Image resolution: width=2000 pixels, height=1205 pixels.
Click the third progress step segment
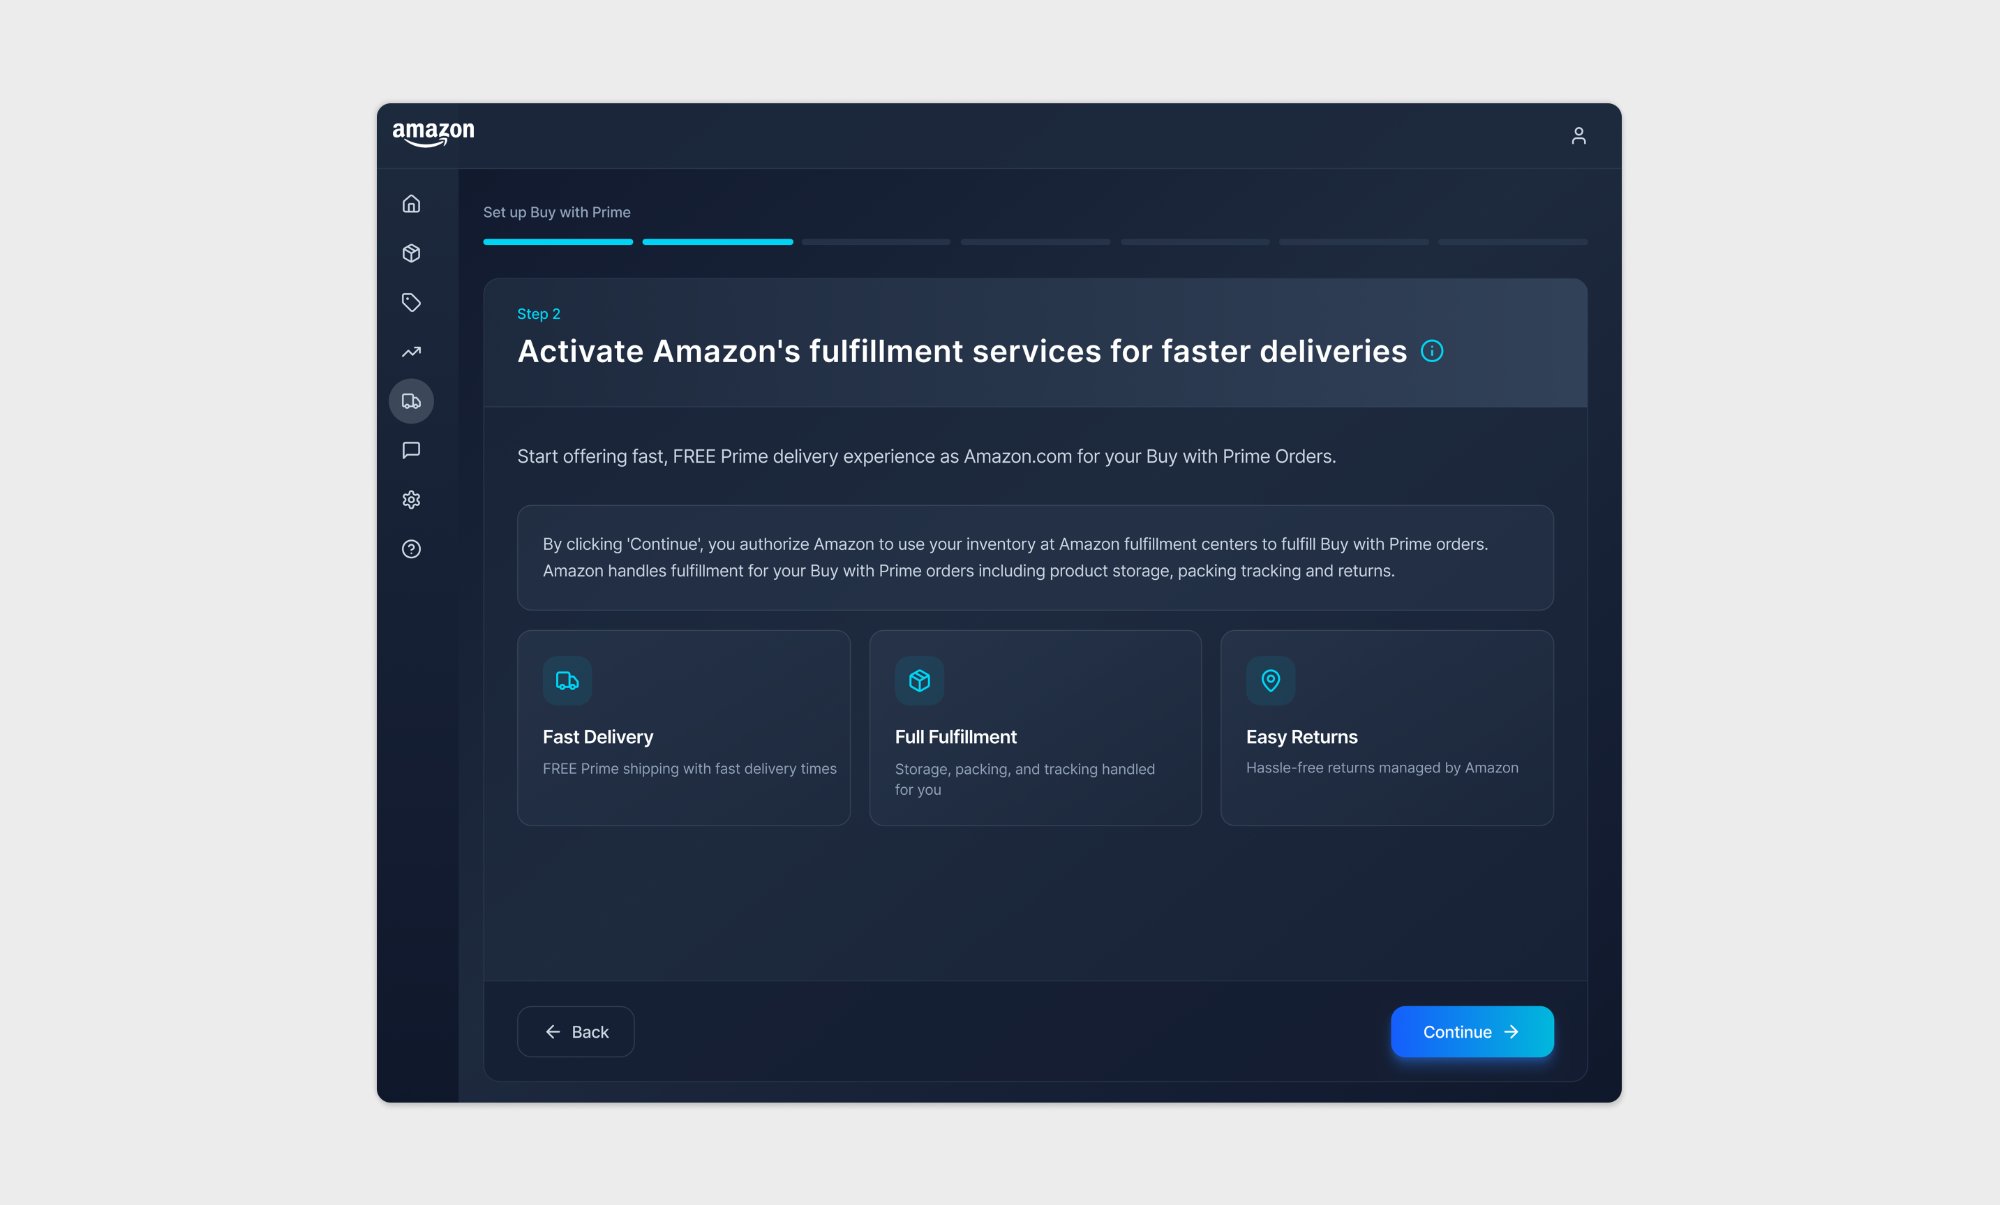(x=876, y=242)
